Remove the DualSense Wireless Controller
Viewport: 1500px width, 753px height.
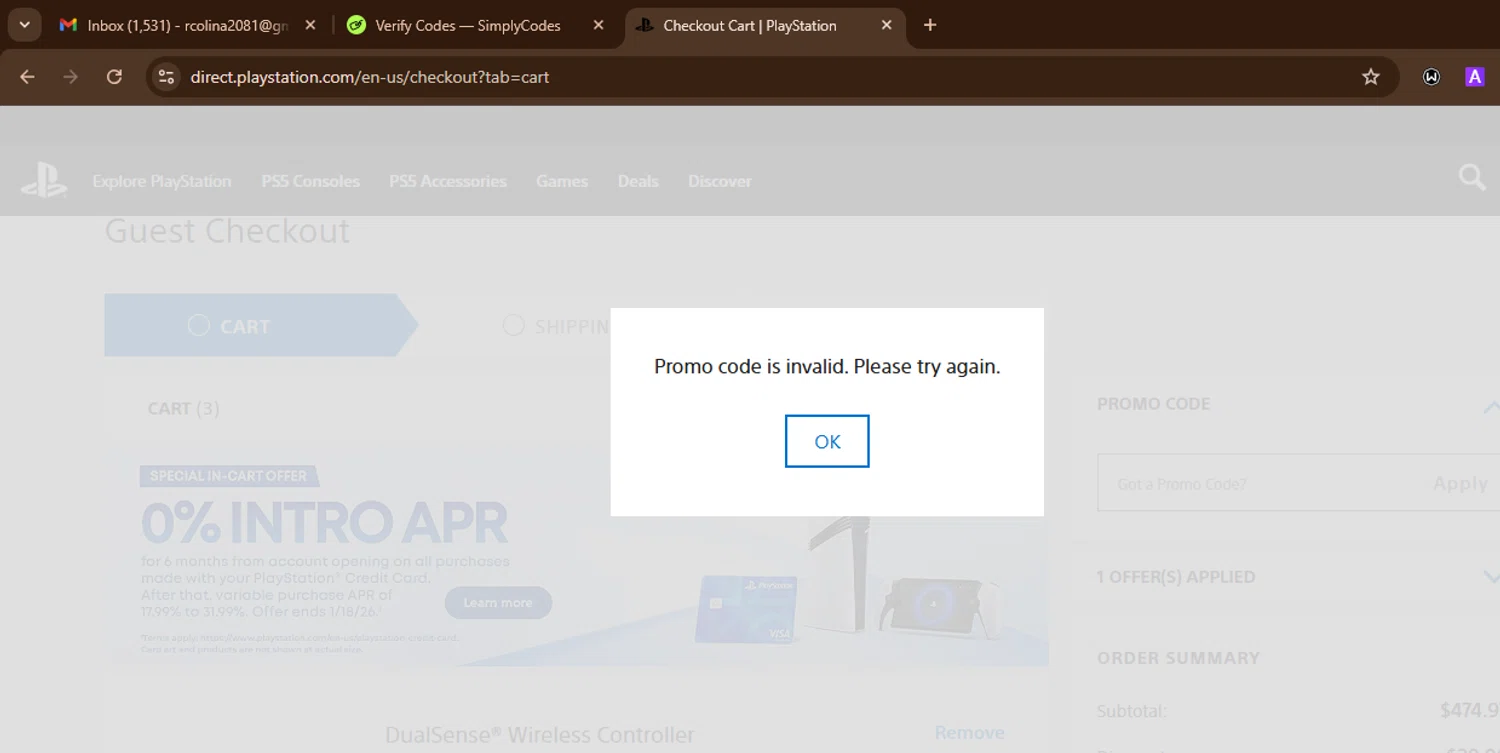coord(969,733)
